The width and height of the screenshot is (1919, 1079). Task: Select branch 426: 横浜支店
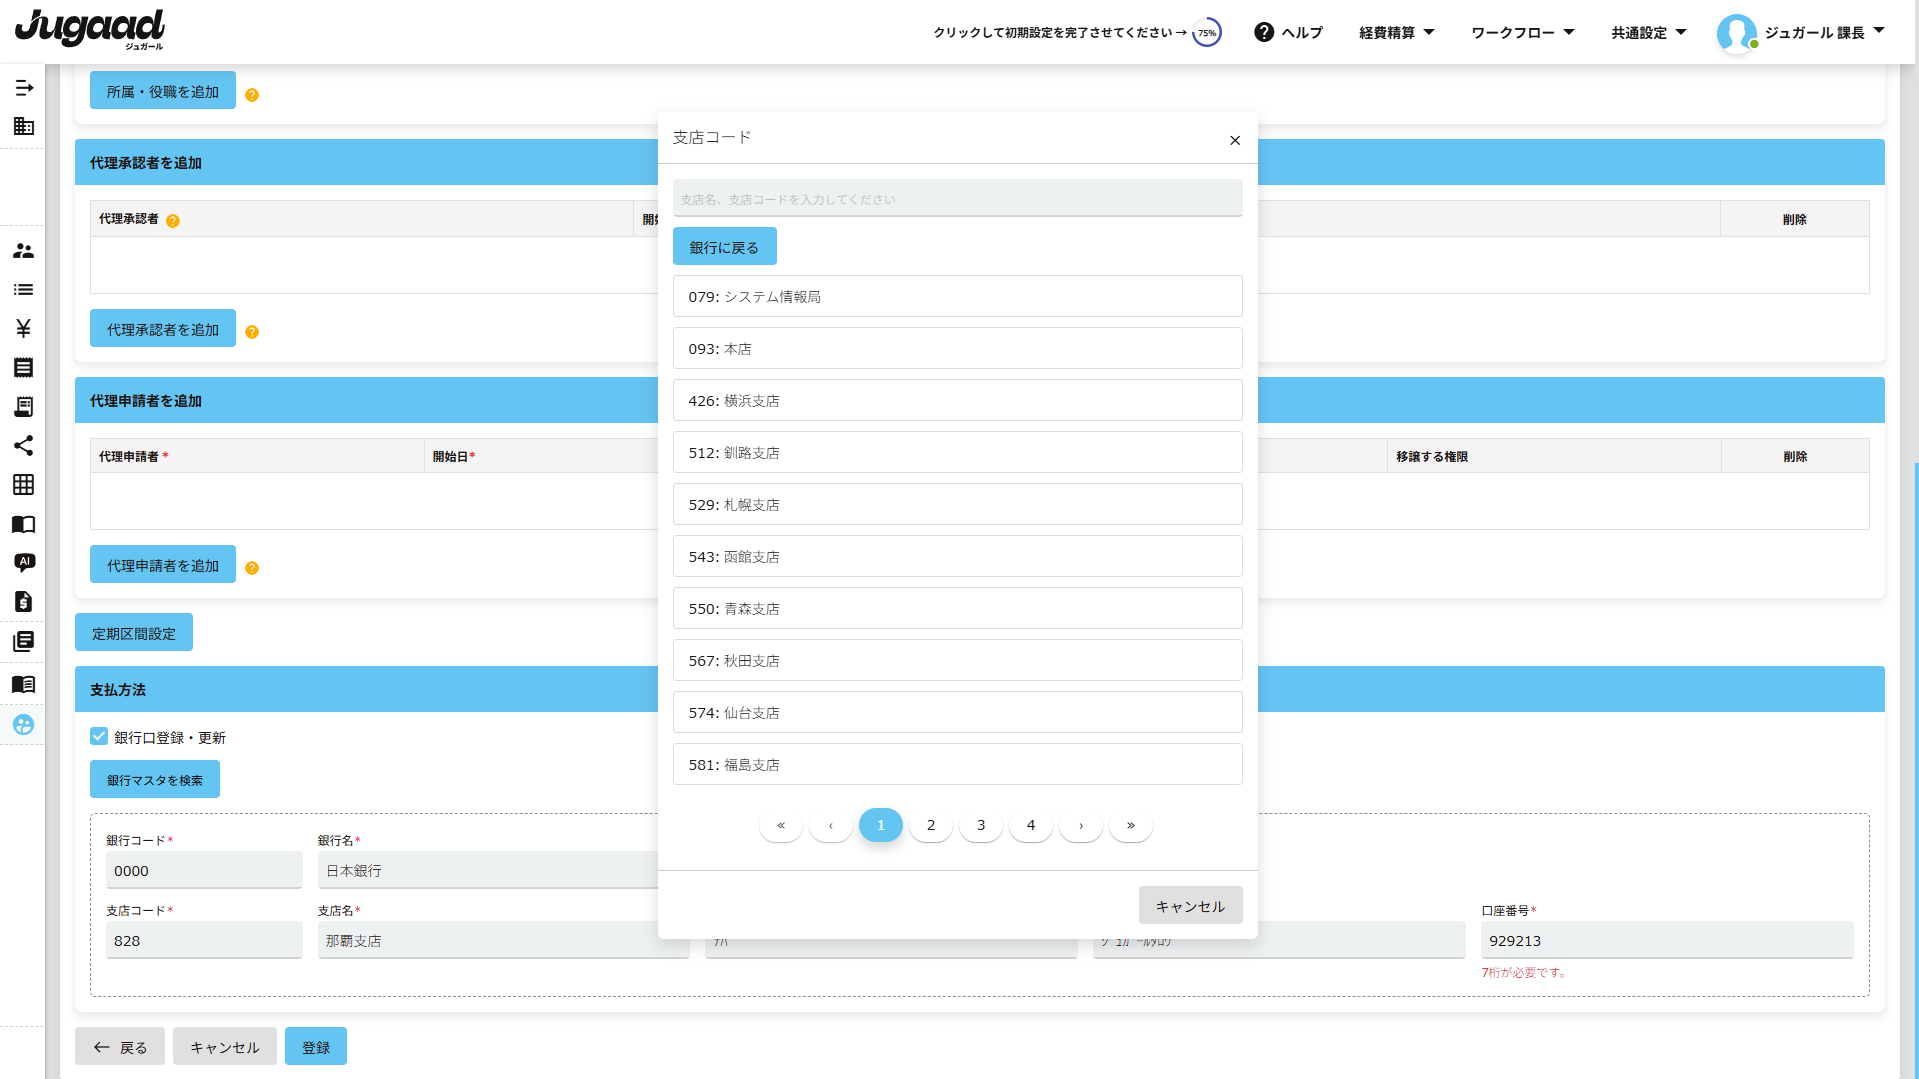(x=957, y=401)
